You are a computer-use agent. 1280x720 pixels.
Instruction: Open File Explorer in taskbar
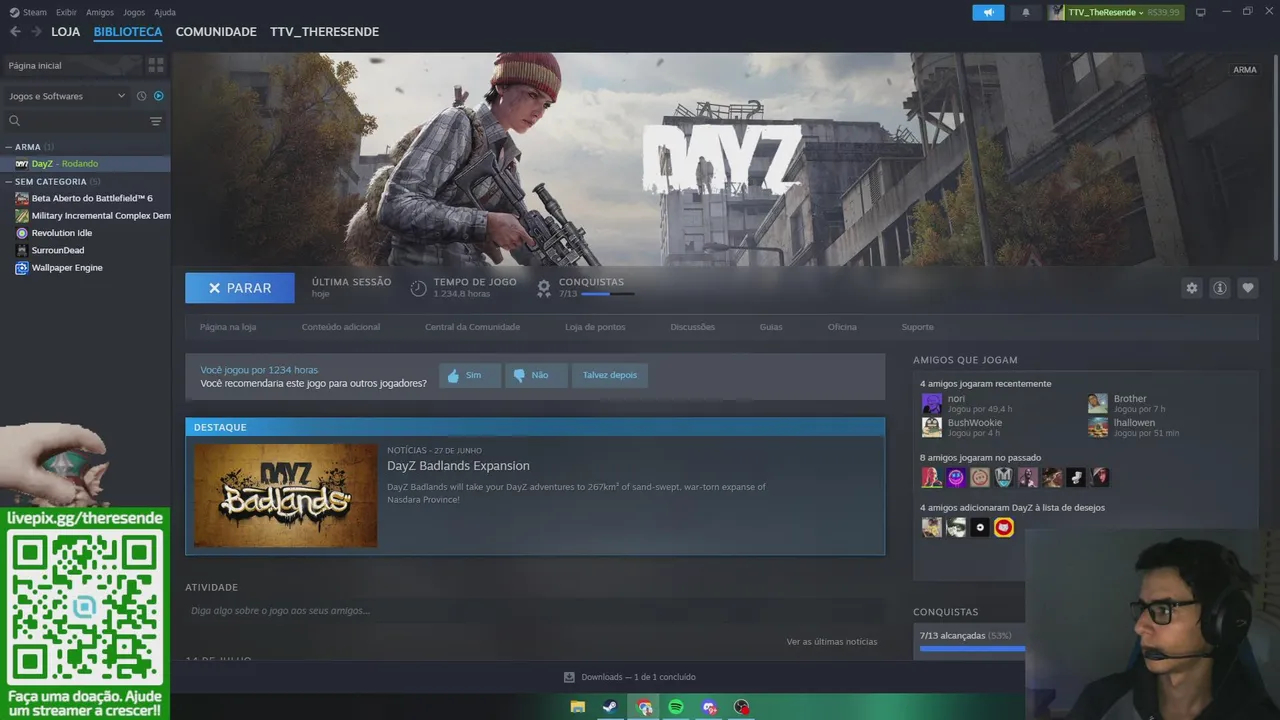[x=578, y=707]
